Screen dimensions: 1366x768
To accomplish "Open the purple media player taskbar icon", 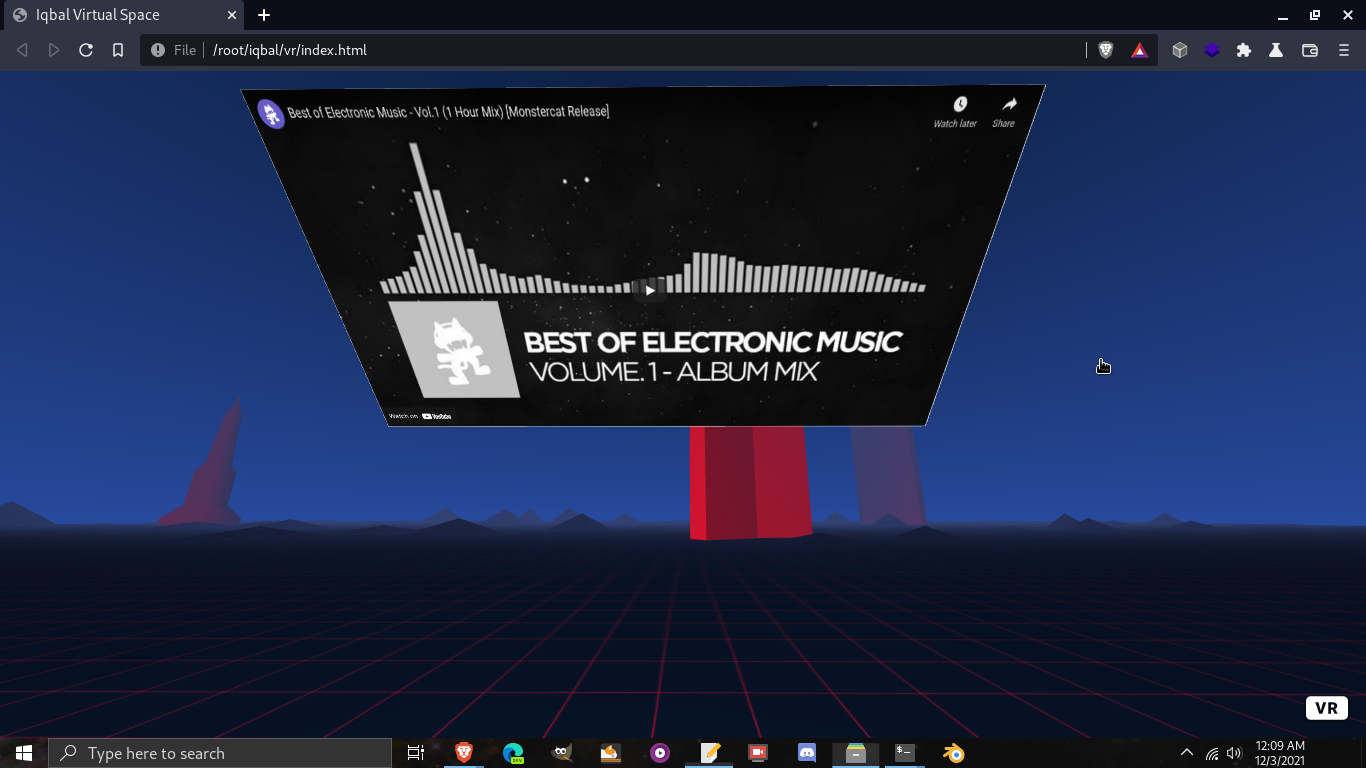I will click(x=660, y=753).
